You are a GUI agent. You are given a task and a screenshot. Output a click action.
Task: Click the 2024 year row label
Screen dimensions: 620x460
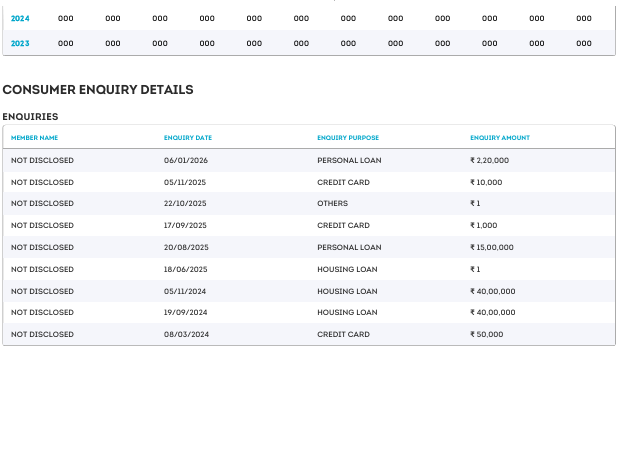tap(20, 18)
